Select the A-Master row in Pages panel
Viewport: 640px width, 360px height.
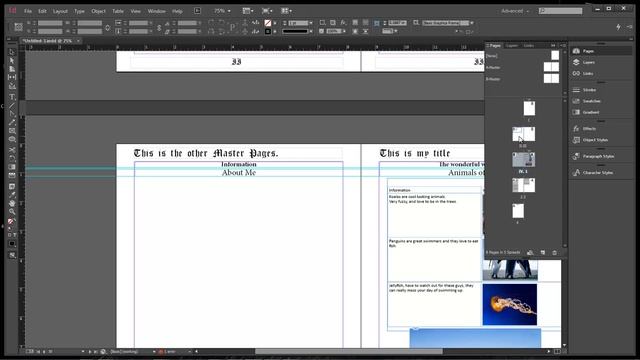click(522, 67)
